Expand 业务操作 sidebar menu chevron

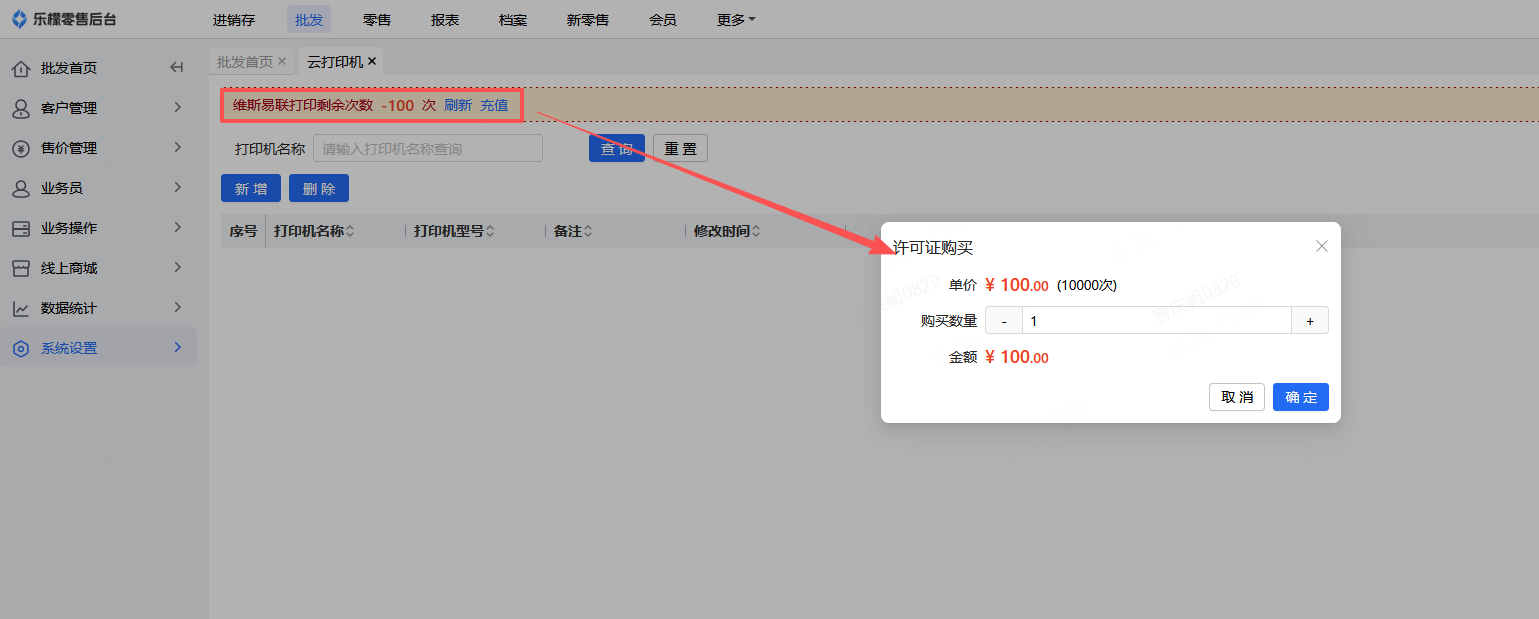(x=177, y=227)
